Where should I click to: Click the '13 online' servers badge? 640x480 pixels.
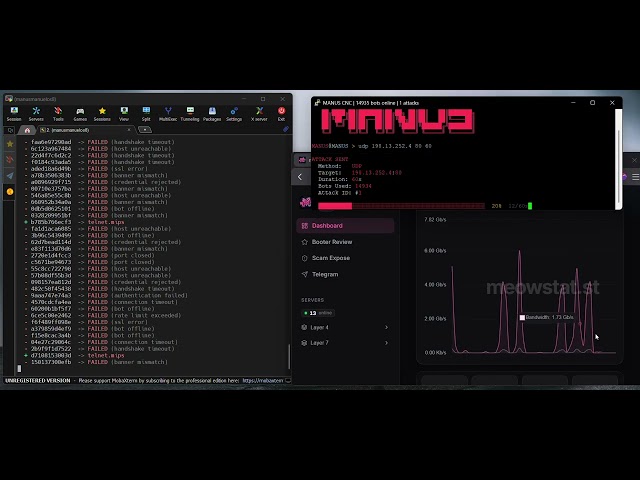(x=318, y=313)
